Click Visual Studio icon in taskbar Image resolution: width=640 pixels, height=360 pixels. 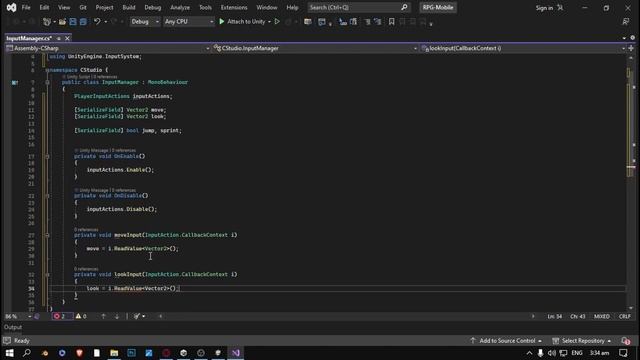[x=236, y=353]
